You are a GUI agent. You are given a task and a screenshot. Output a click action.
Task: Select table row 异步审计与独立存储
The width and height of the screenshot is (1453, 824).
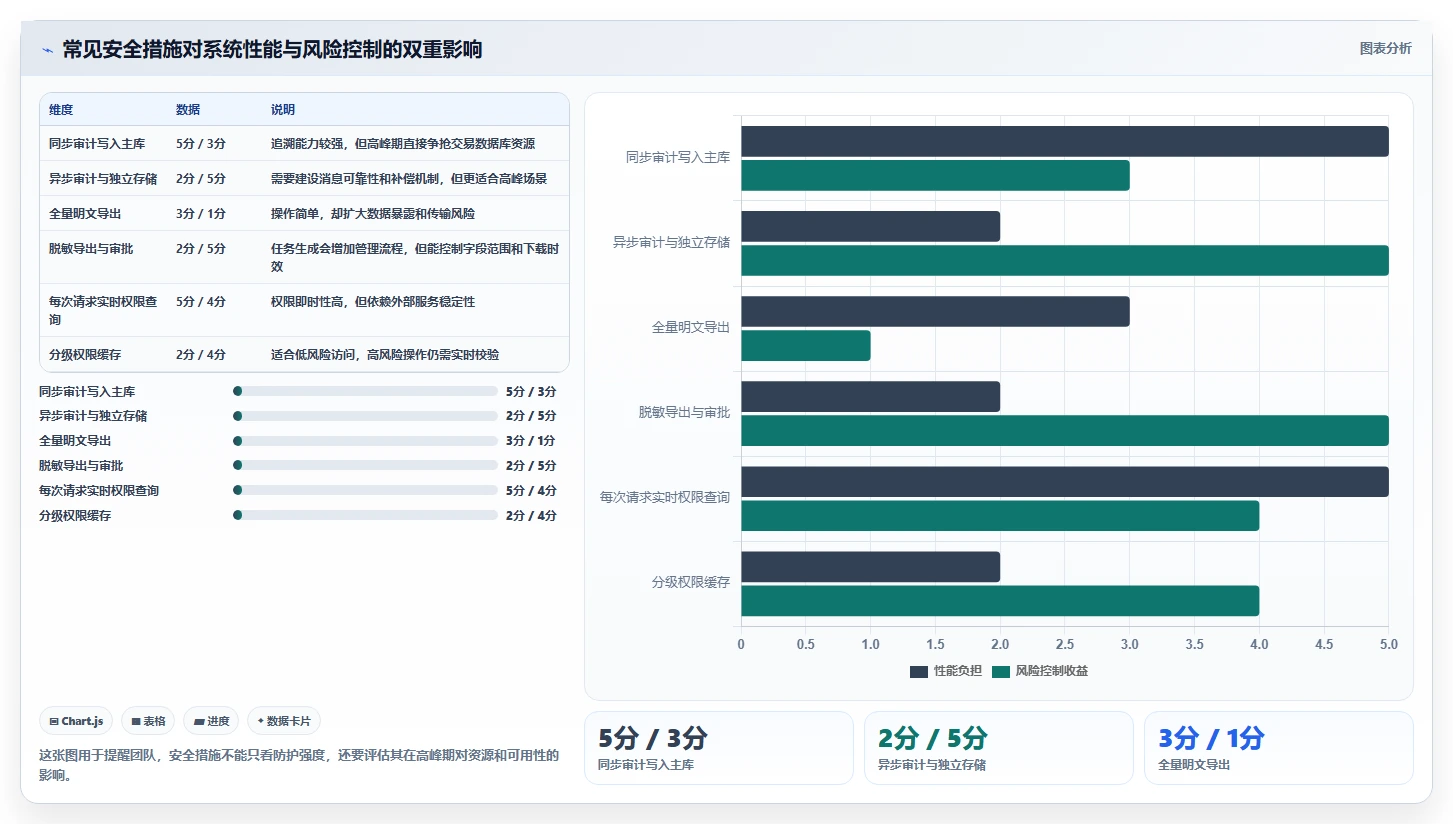(x=304, y=178)
